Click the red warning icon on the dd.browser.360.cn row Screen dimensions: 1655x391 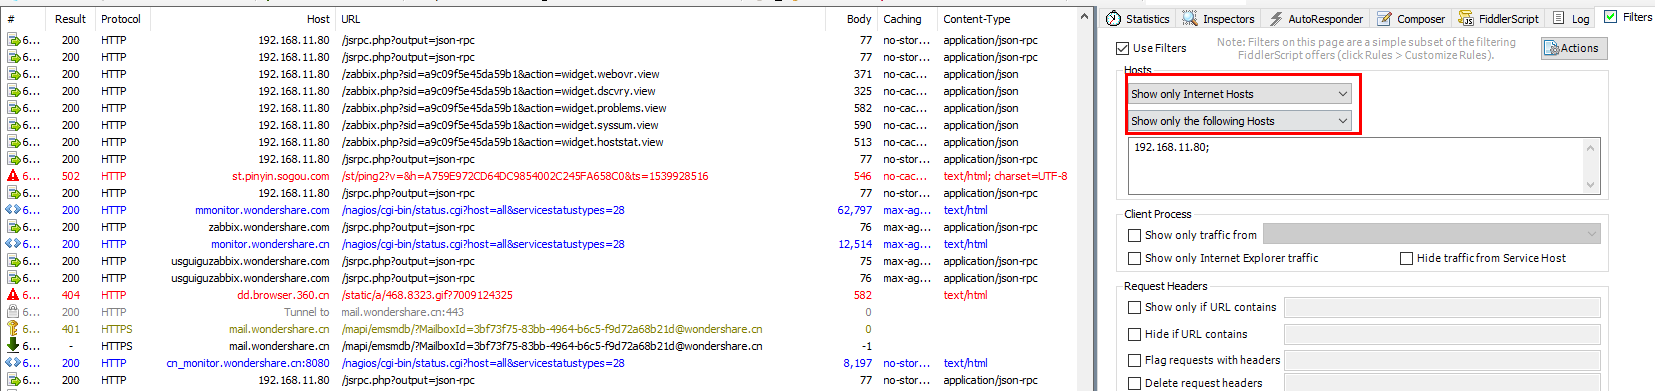(13, 295)
